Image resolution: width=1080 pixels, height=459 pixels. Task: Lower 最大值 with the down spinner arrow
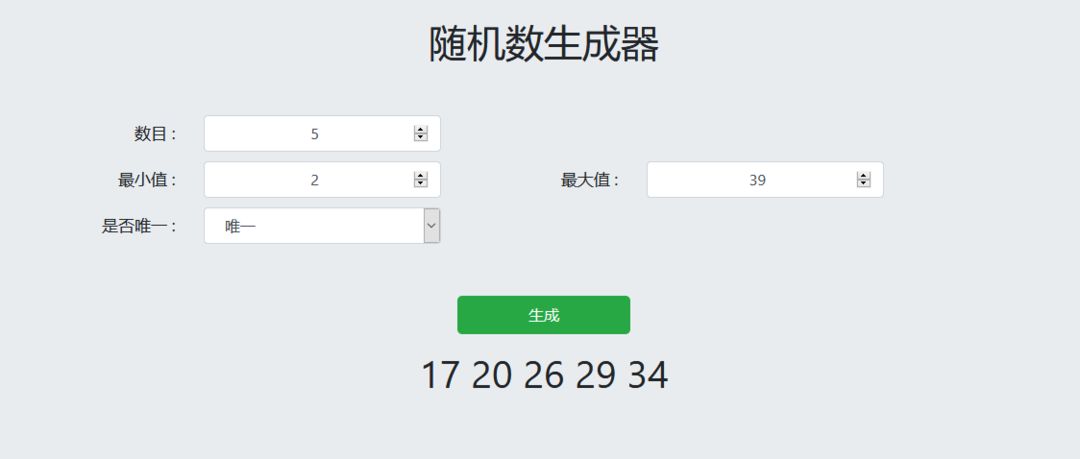[864, 183]
